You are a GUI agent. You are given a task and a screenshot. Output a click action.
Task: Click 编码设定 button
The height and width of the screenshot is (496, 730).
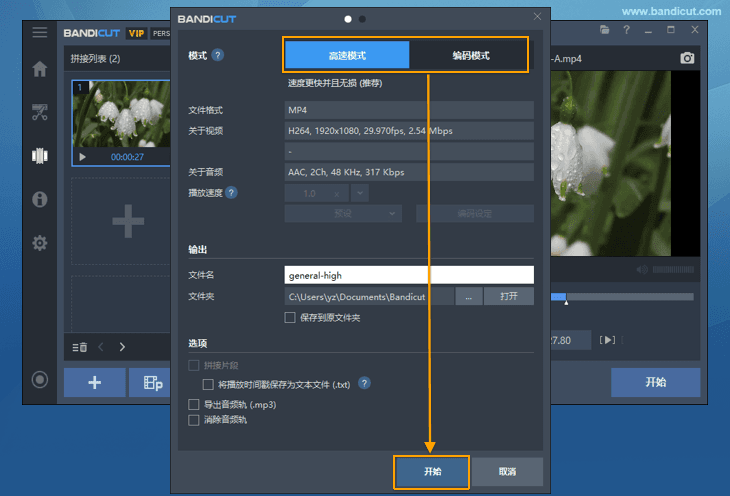pos(475,214)
